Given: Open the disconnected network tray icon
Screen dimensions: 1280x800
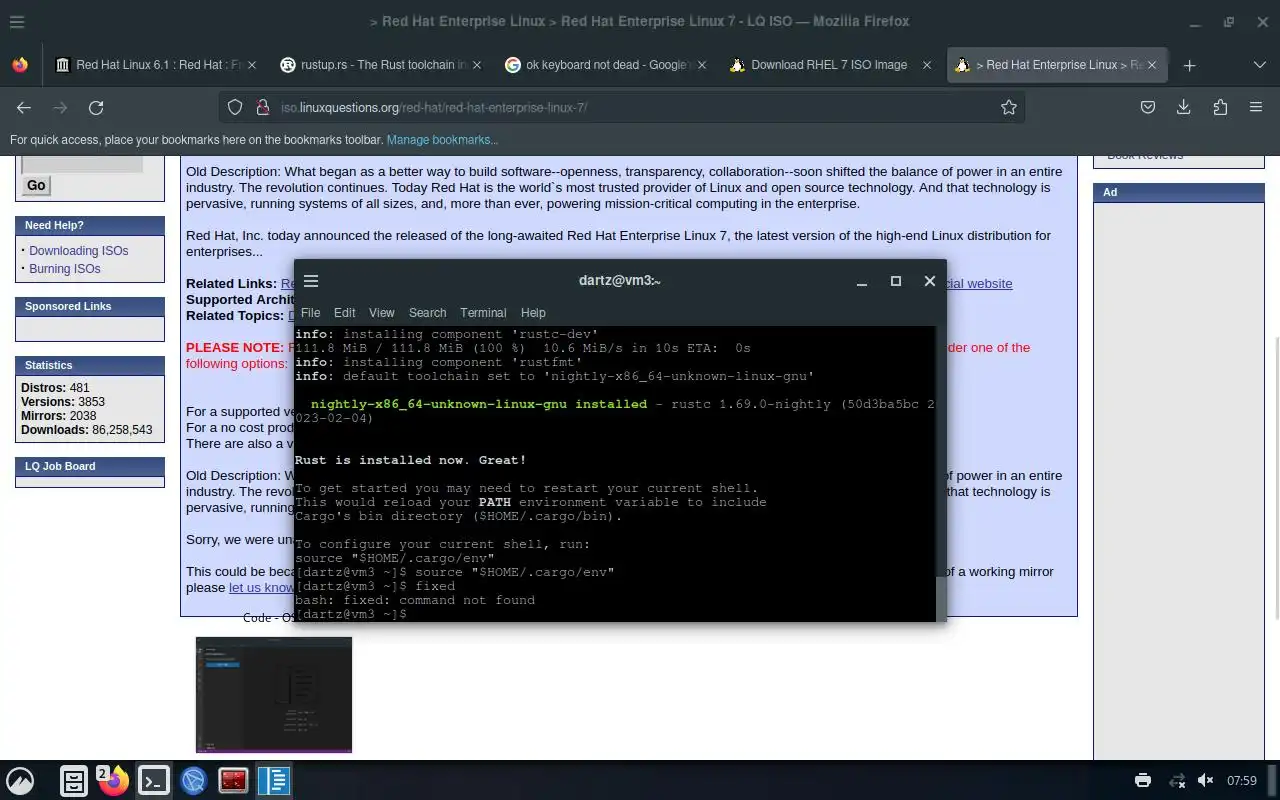Looking at the screenshot, I should 1177,780.
